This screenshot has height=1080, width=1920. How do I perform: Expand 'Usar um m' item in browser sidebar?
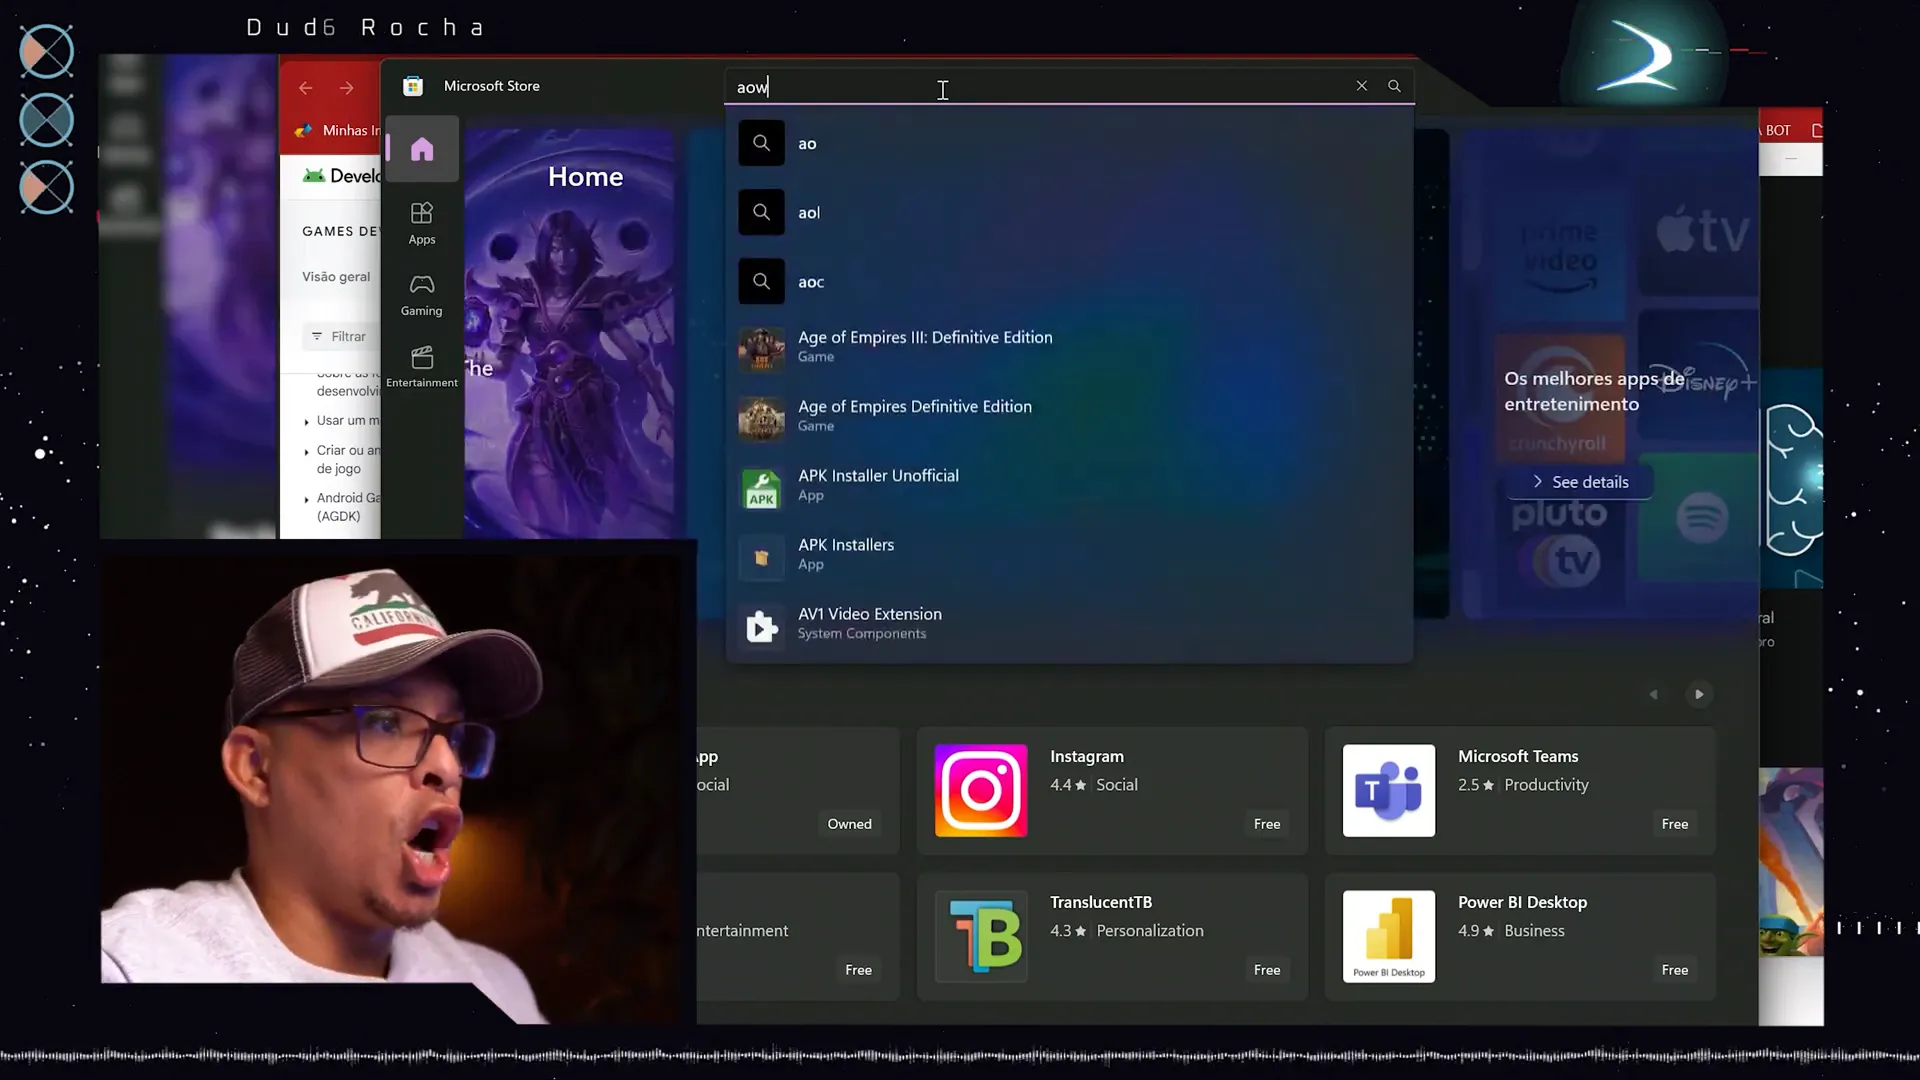tap(342, 421)
